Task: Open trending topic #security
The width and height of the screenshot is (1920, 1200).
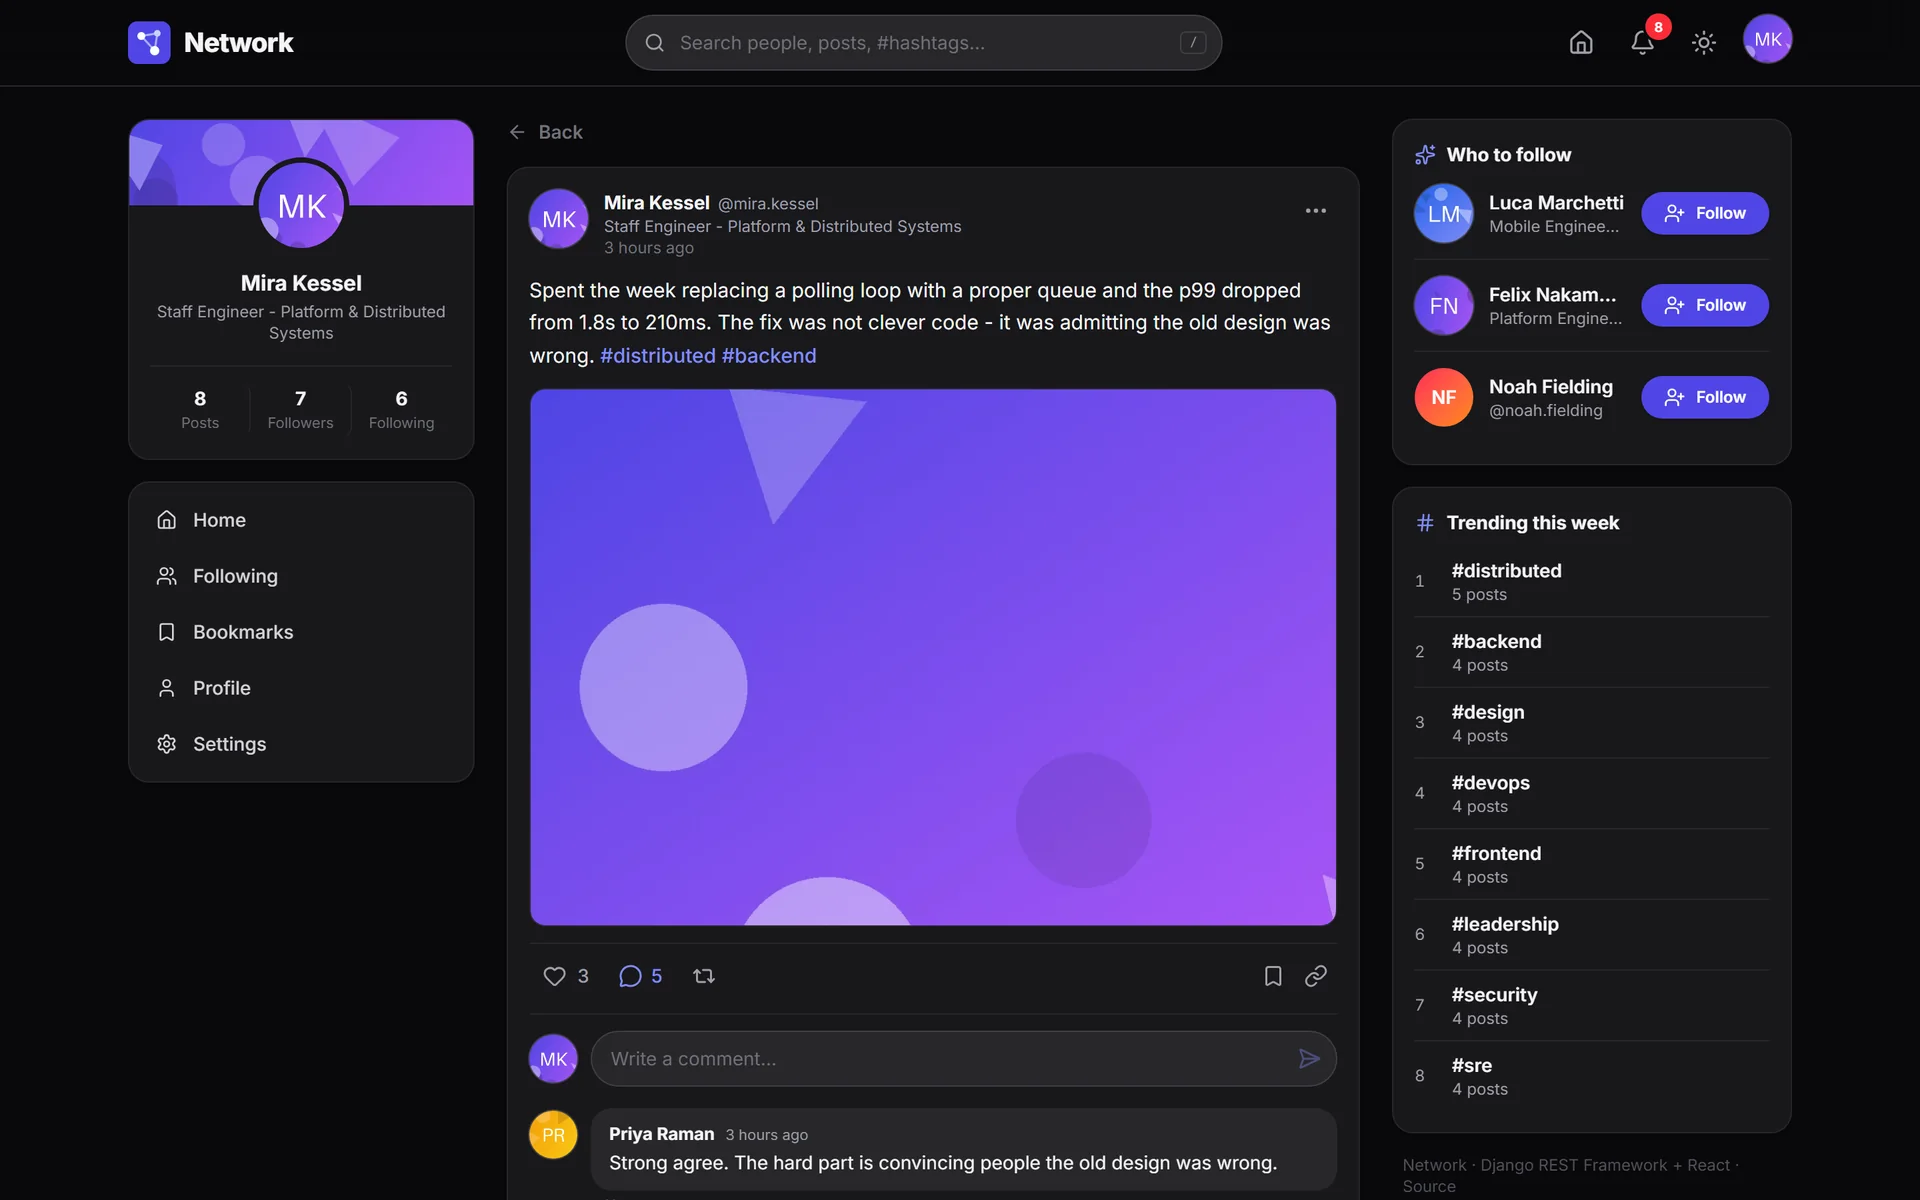Action: pyautogui.click(x=1591, y=1006)
